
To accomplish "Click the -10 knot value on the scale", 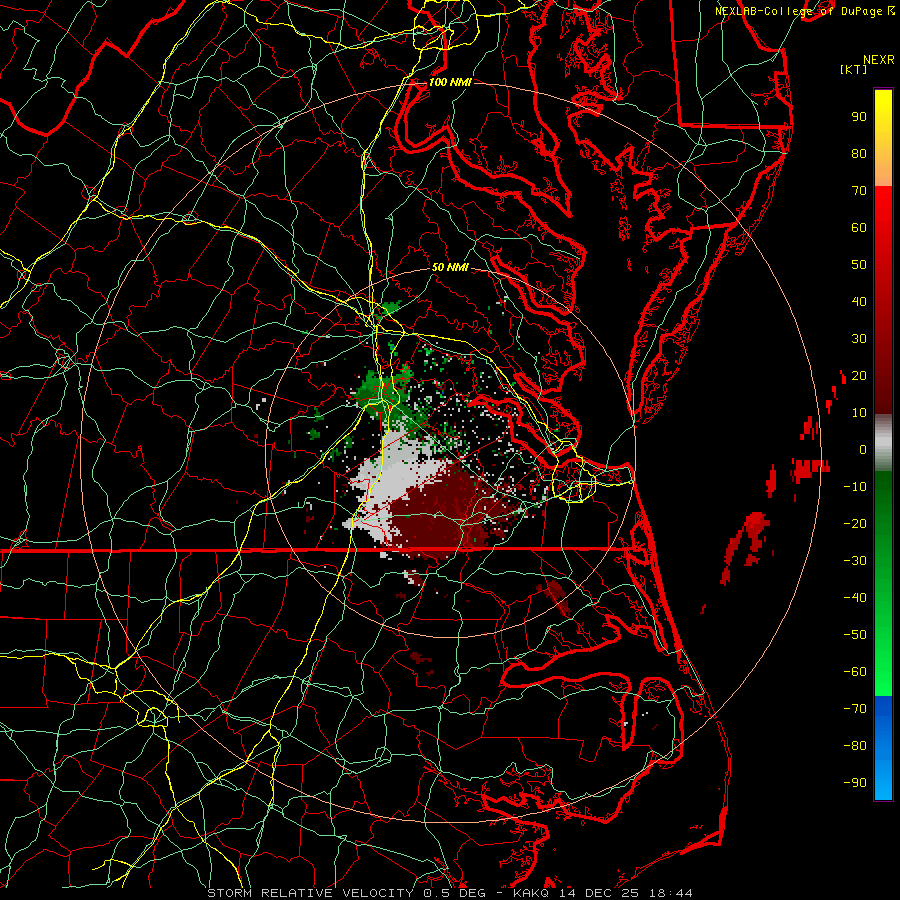I will click(x=855, y=487).
